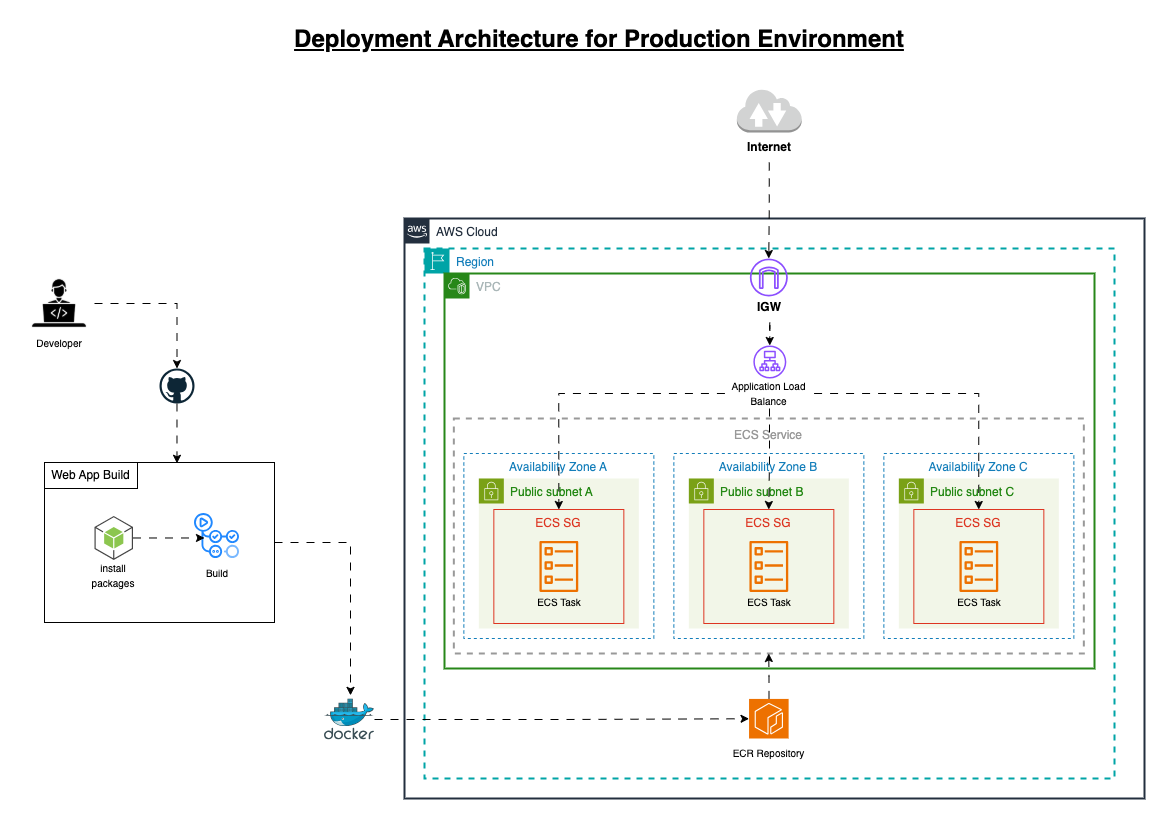Click the Docker whale logo
The width and height of the screenshot is (1169, 831).
point(349,719)
